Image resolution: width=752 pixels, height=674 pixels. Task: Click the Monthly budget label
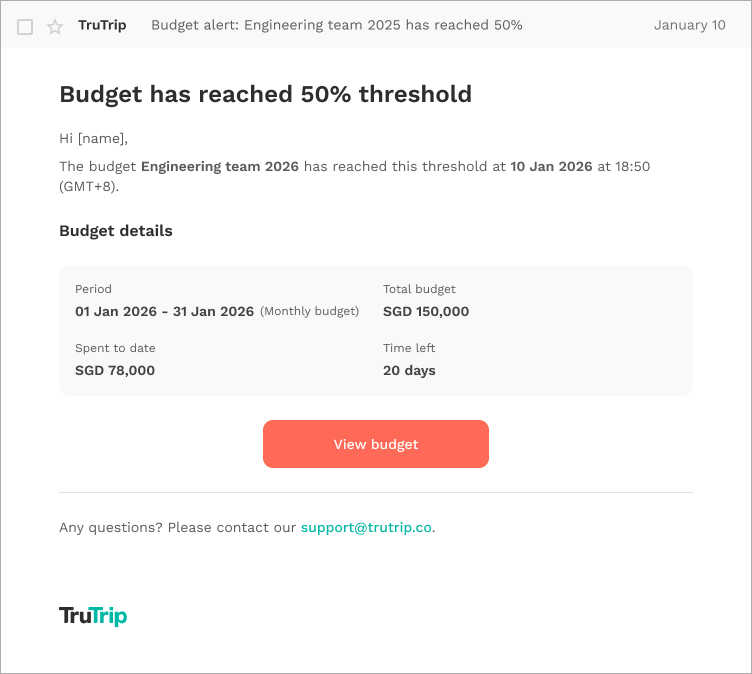click(x=309, y=311)
